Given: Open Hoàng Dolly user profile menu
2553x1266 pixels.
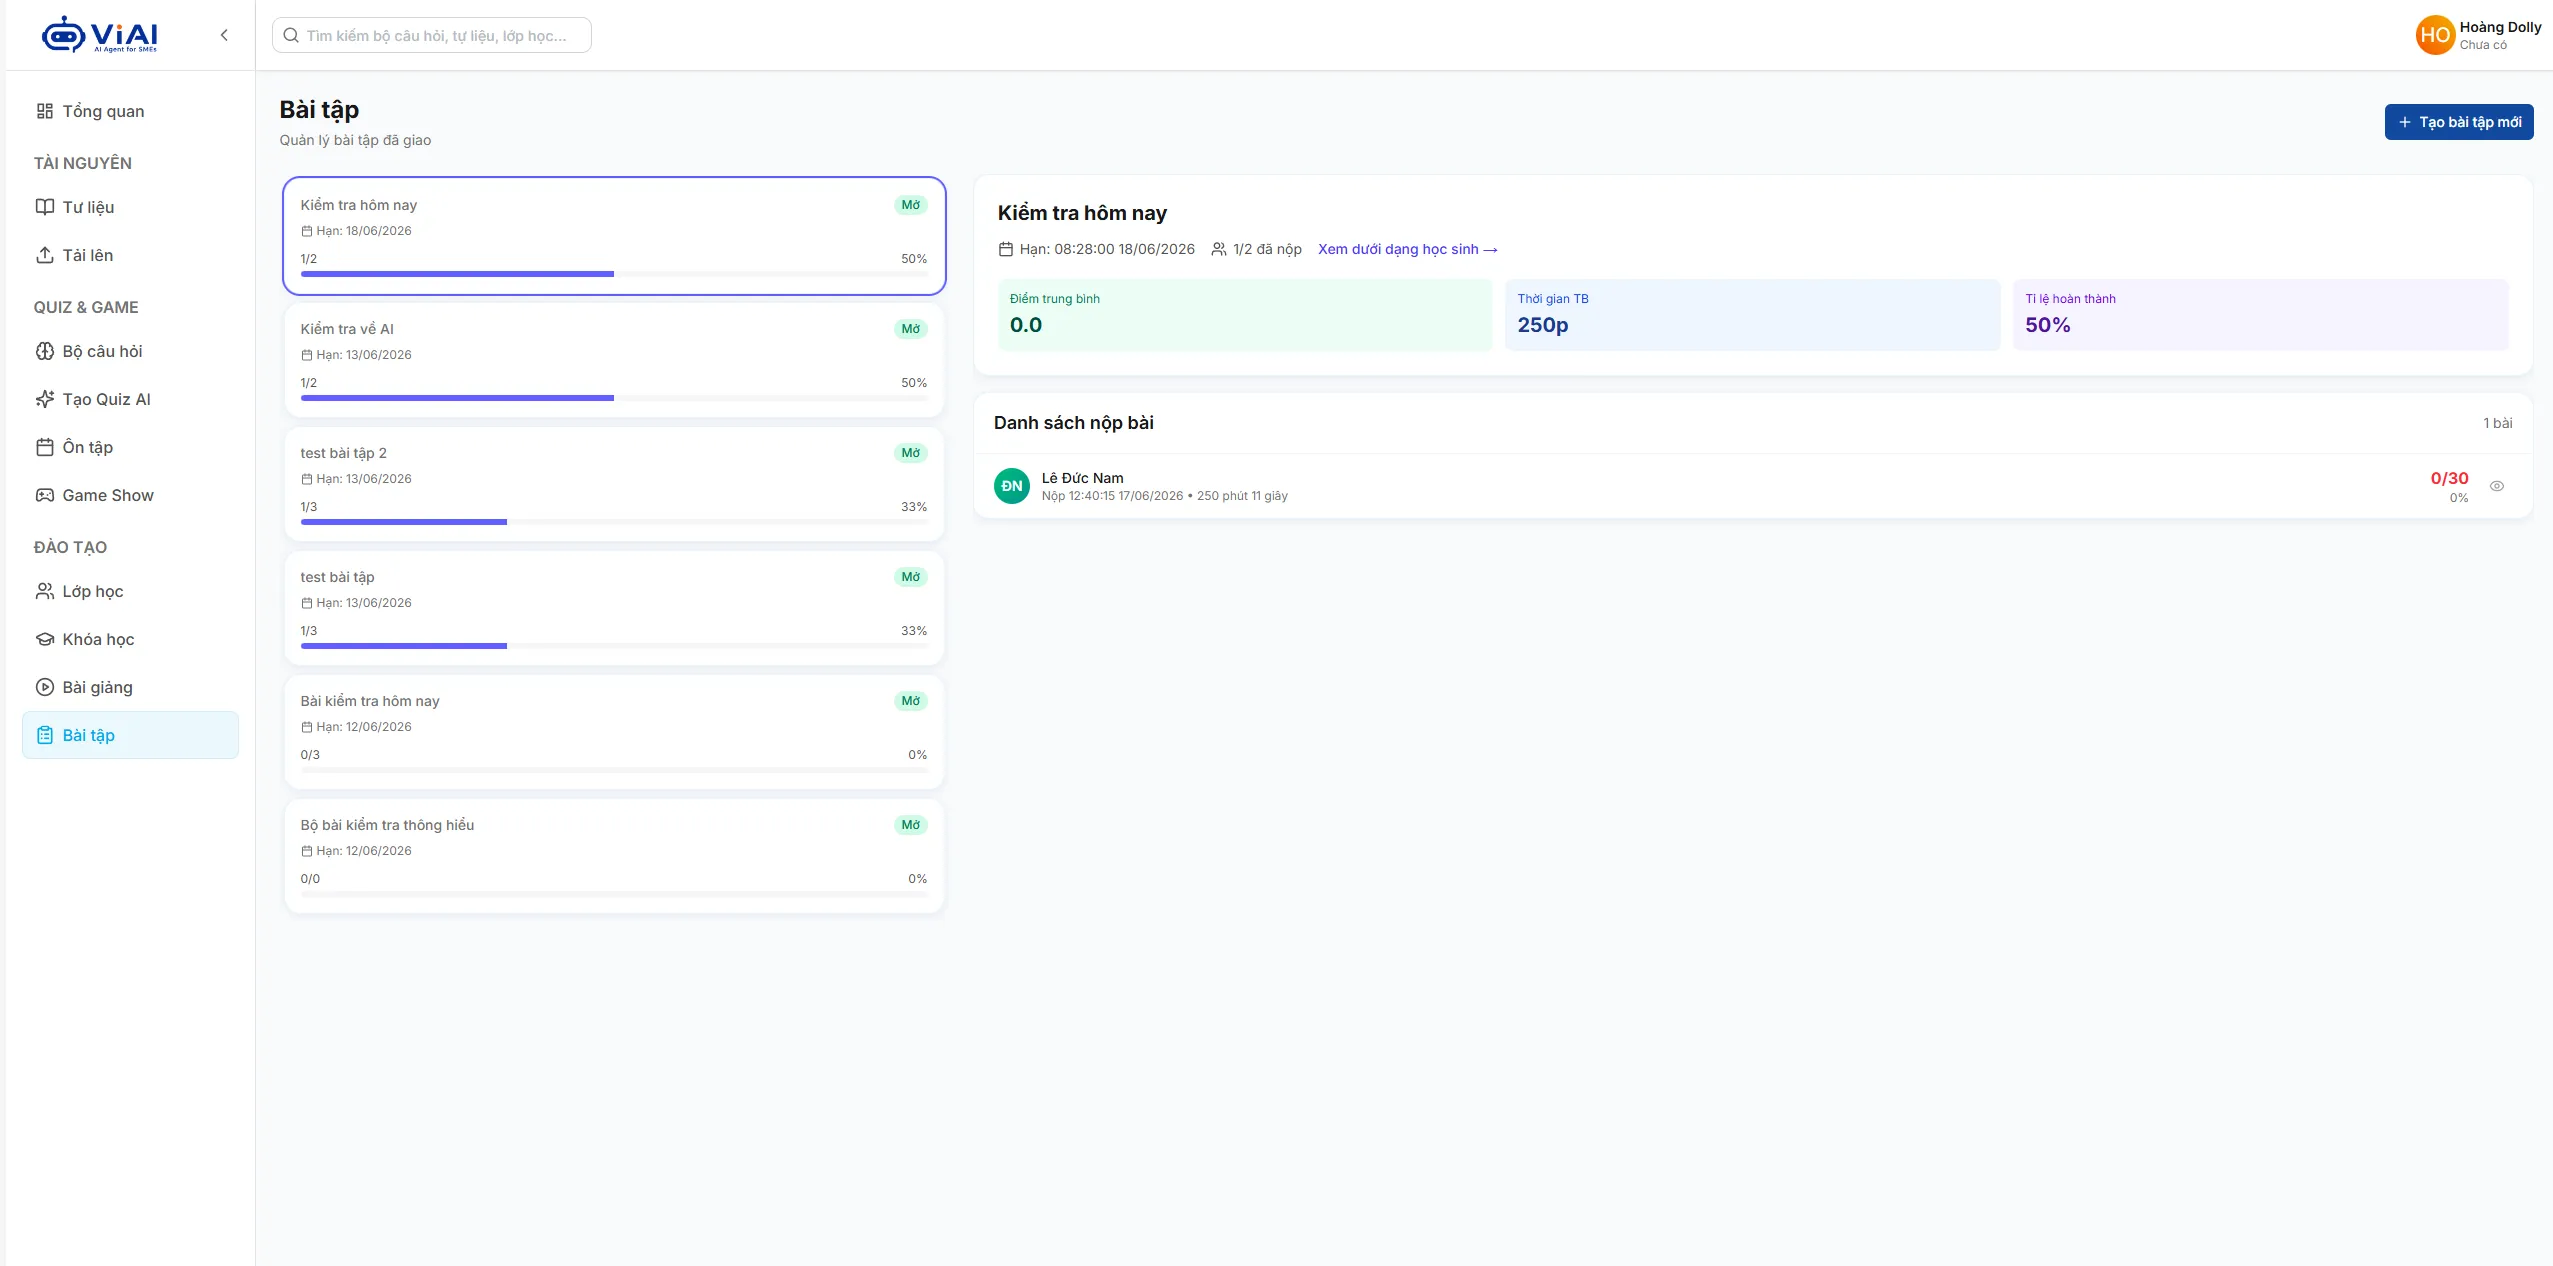Looking at the screenshot, I should [2478, 35].
